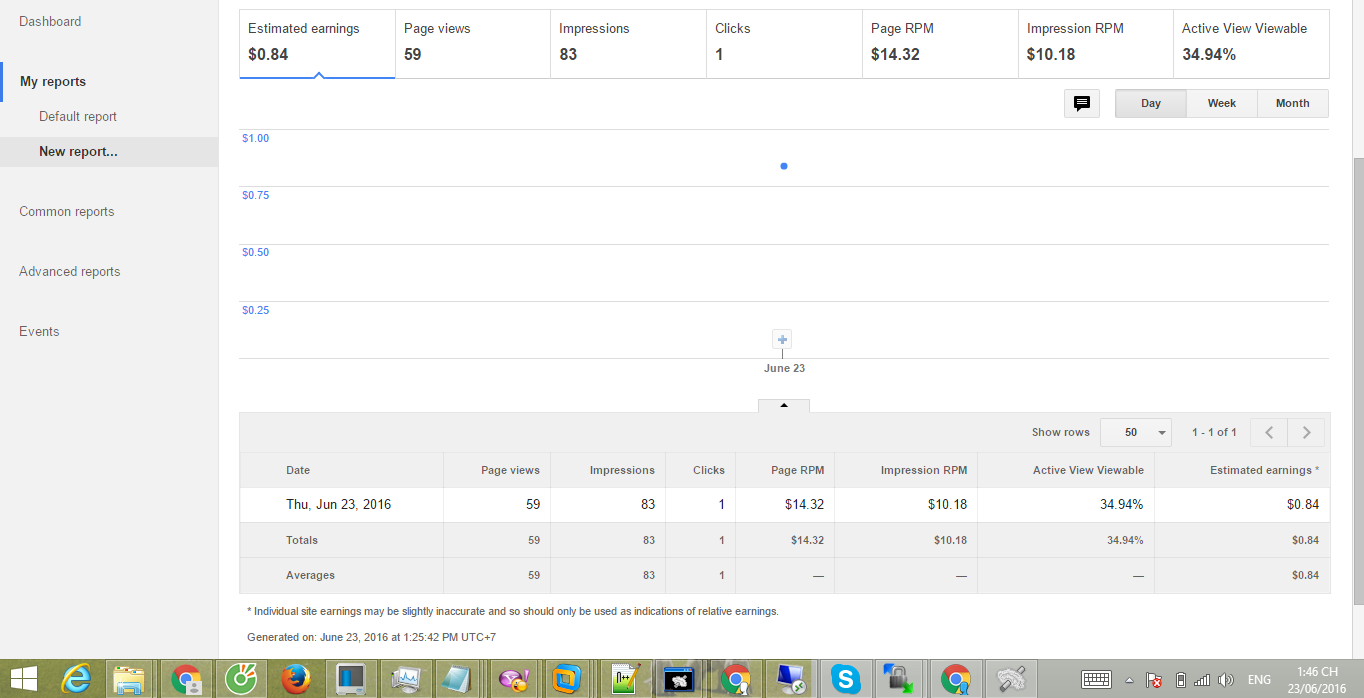Show hidden system tray icons
This screenshot has height=698, width=1364.
click(1130, 680)
